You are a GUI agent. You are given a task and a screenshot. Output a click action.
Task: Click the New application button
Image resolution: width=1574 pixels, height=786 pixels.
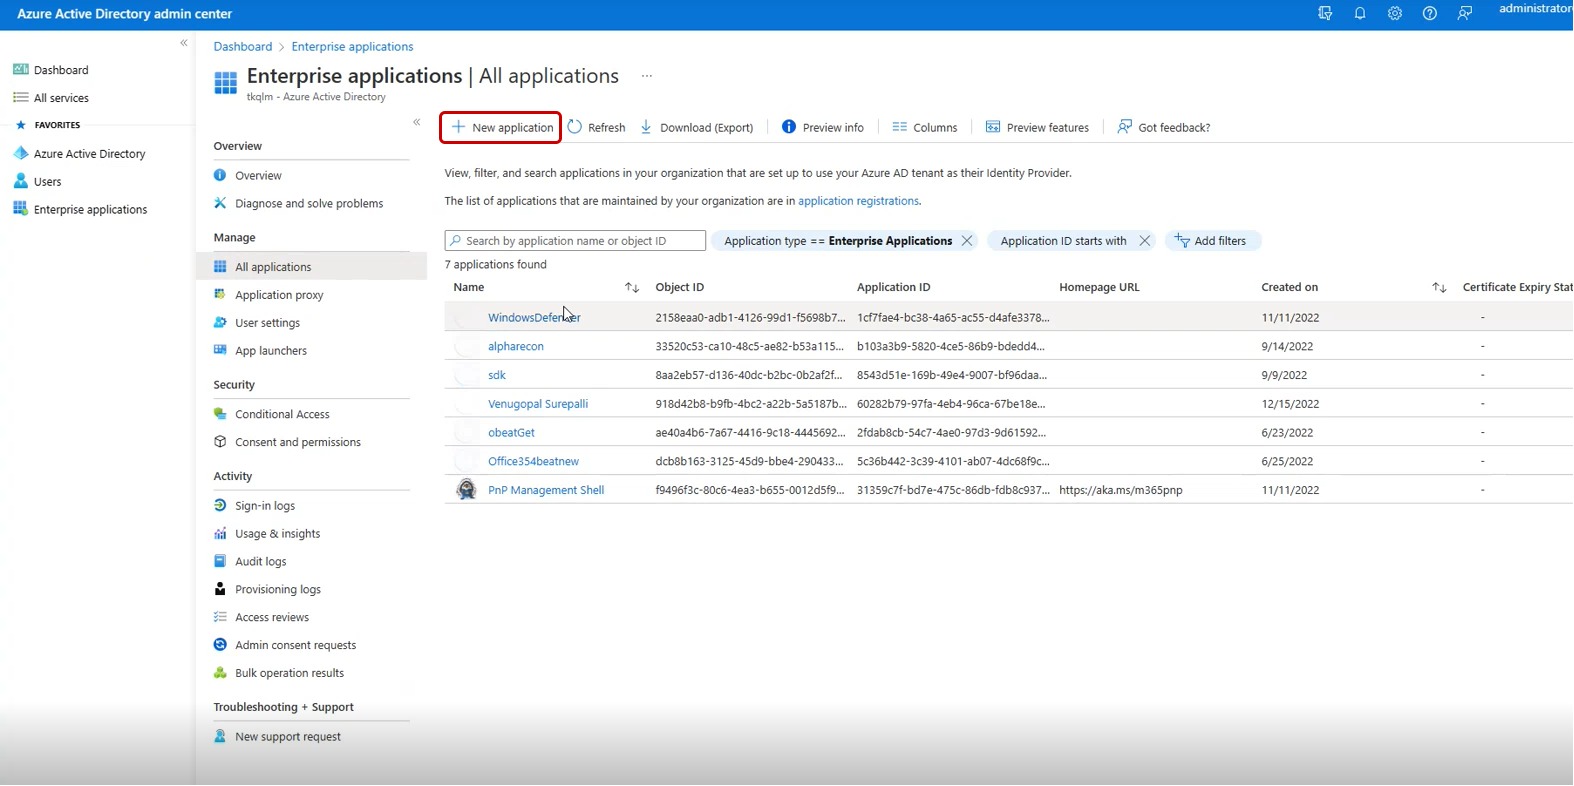(501, 127)
